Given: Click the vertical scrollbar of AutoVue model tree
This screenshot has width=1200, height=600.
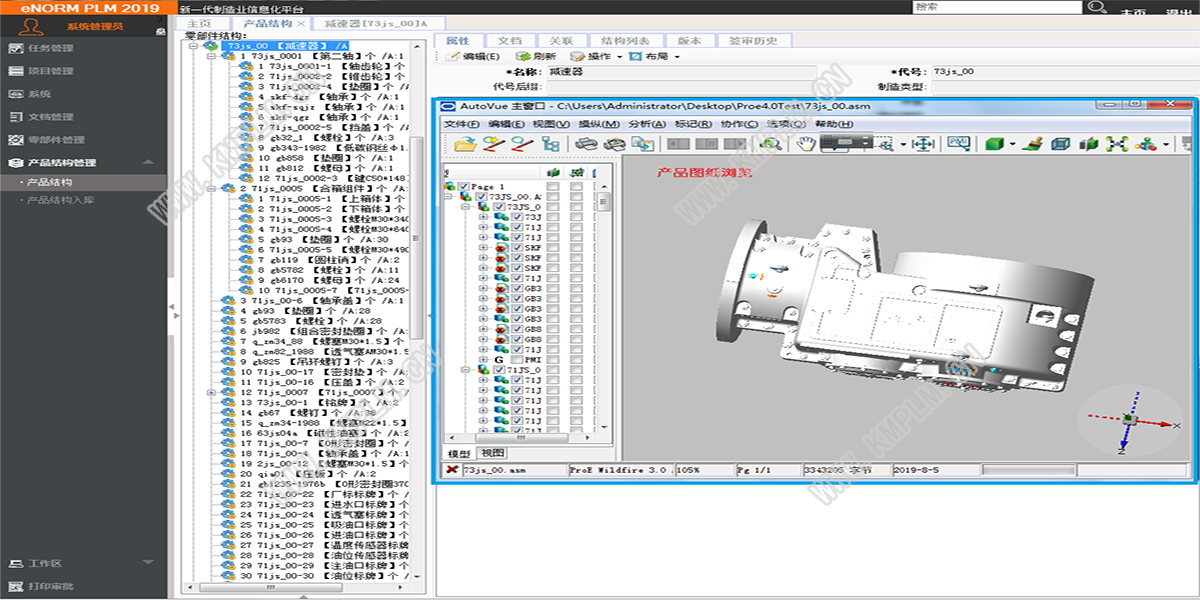Looking at the screenshot, I should pyautogui.click(x=604, y=203).
